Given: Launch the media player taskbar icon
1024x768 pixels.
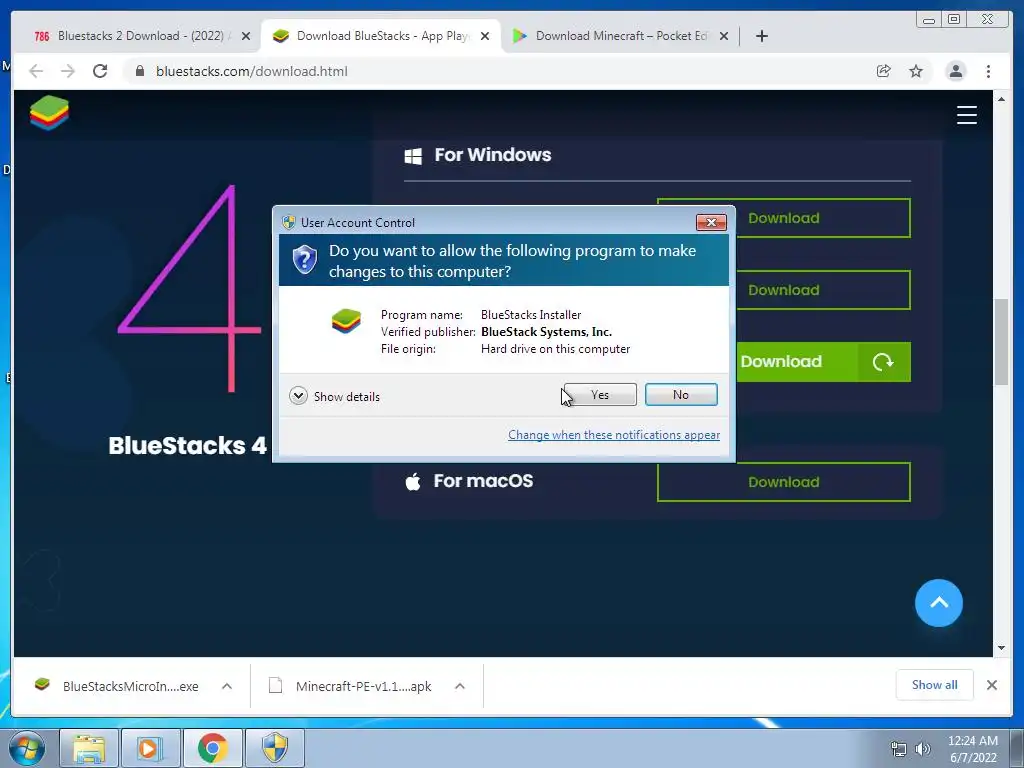Looking at the screenshot, I should click(x=150, y=748).
